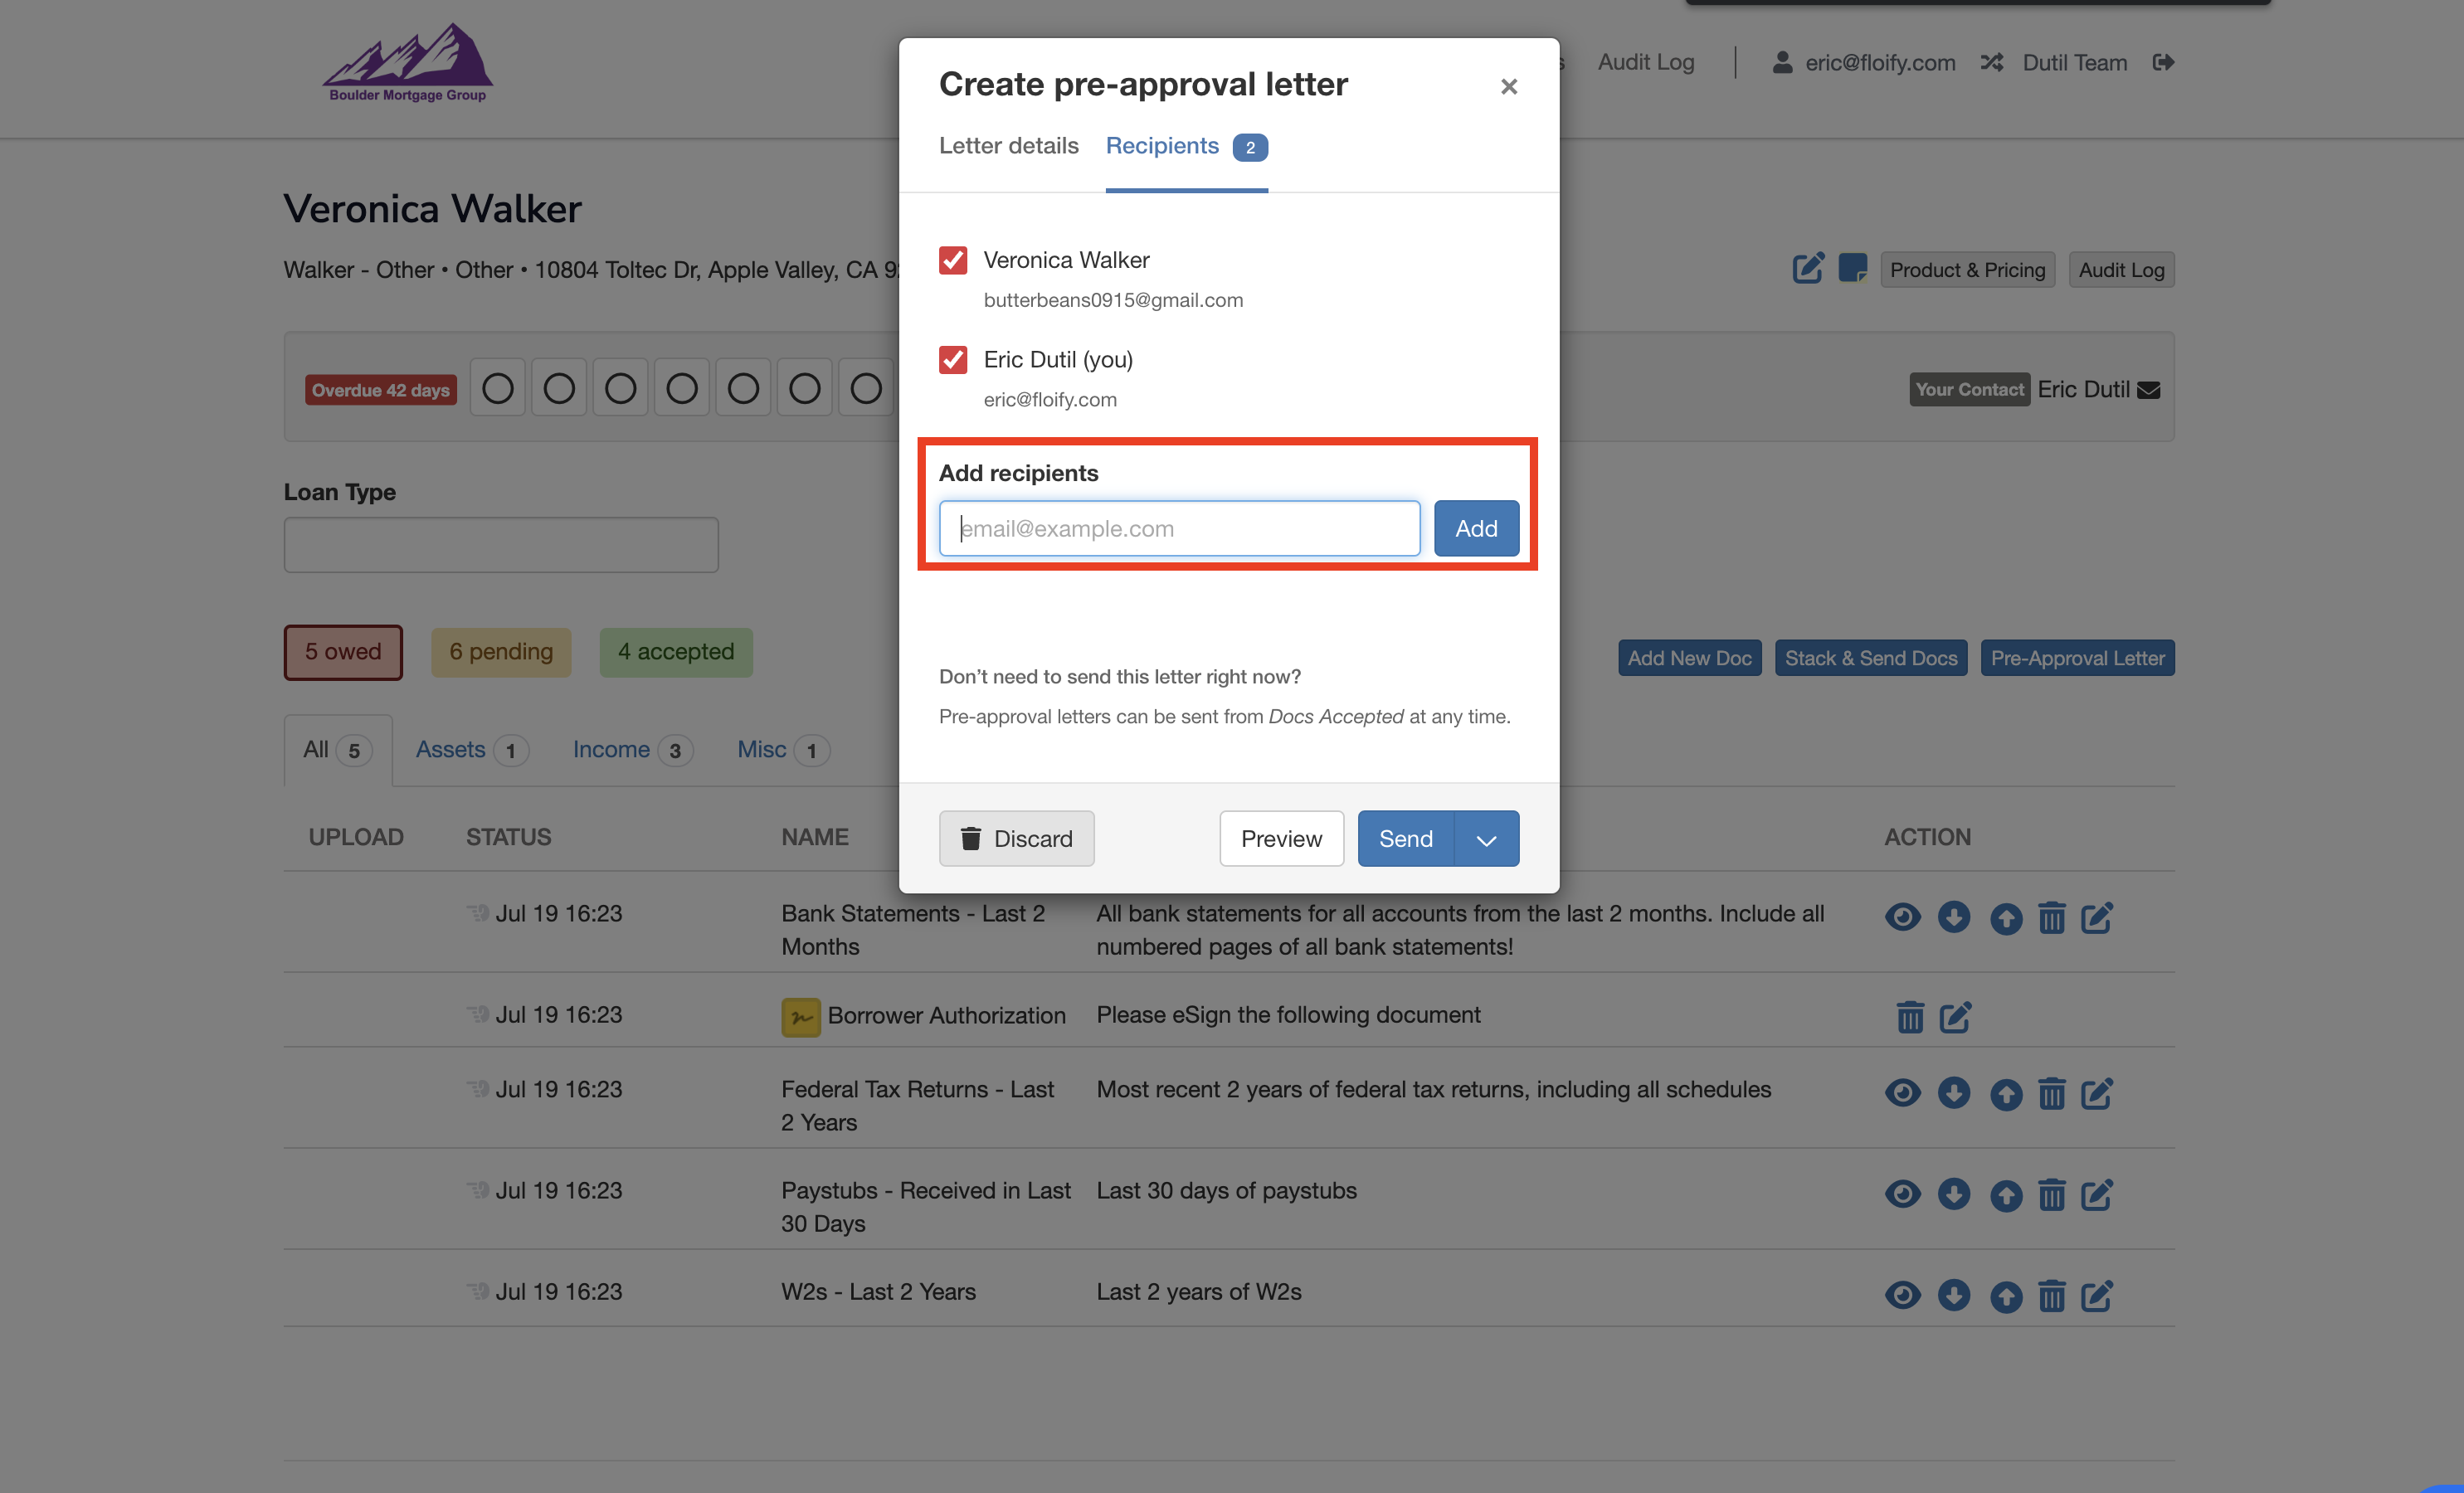
Task: Uncheck Eric Dutil (you) recipient checkbox
Action: click(x=953, y=359)
